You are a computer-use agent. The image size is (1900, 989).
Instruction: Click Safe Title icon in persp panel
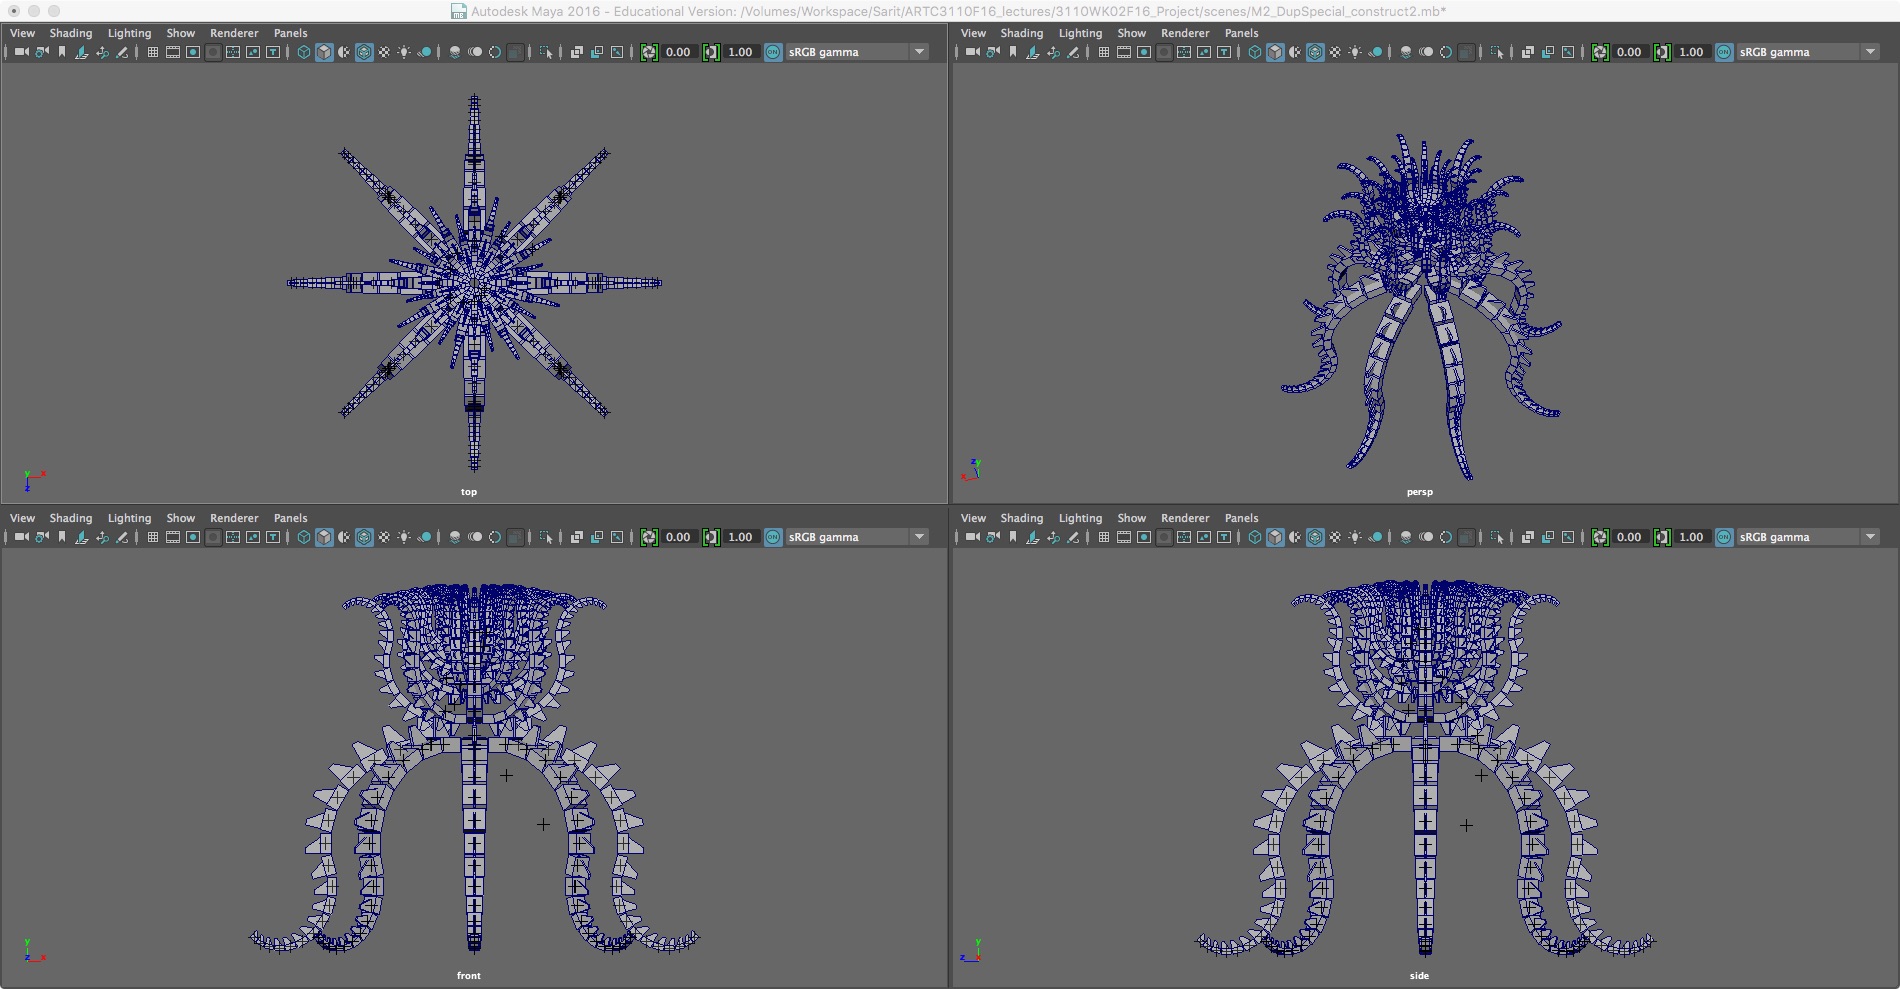tap(1224, 52)
